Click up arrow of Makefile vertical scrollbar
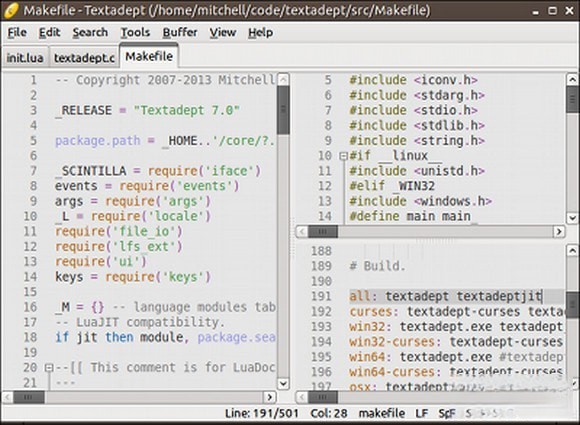Image resolution: width=580 pixels, height=425 pixels. 572,251
